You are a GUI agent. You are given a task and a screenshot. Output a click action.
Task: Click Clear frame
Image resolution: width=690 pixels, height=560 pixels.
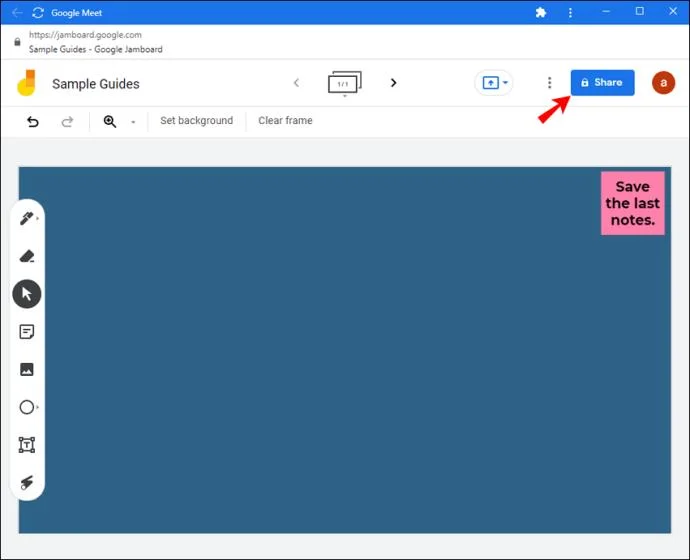click(285, 121)
